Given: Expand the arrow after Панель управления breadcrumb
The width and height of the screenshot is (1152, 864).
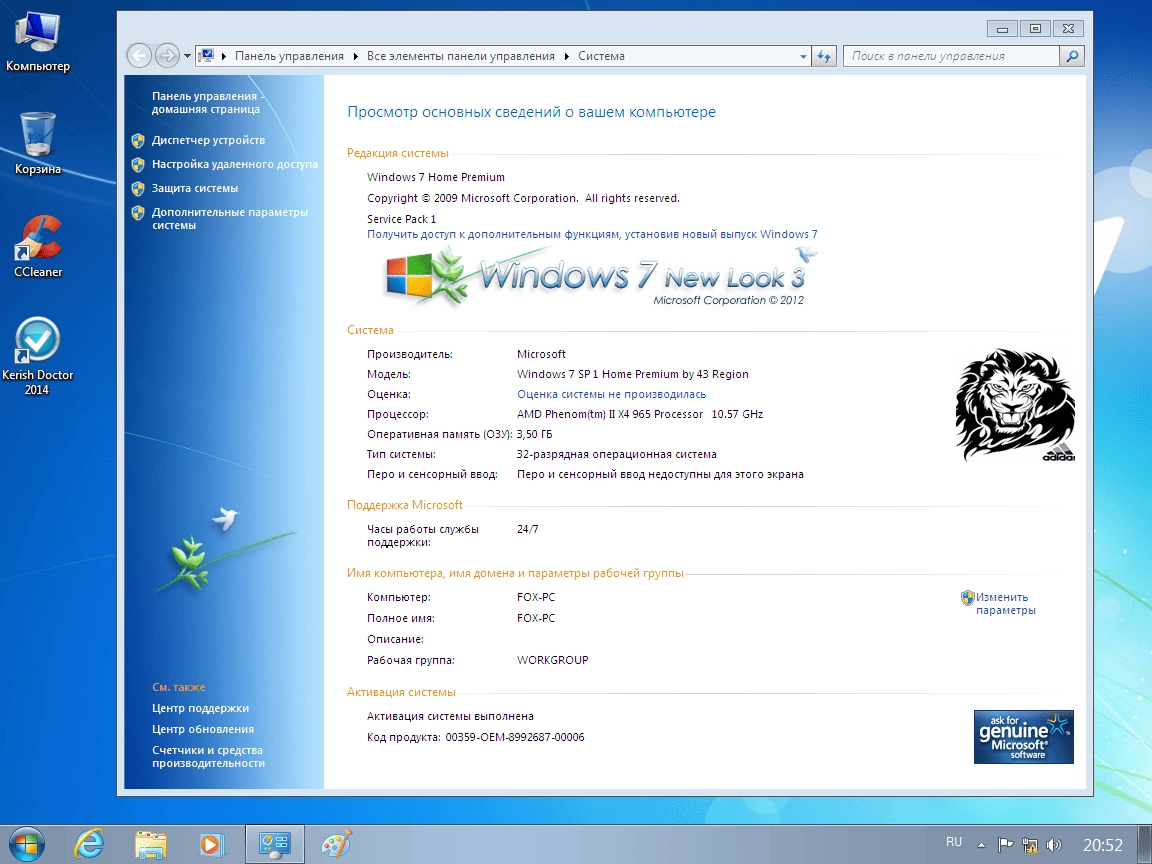Looking at the screenshot, I should (x=356, y=56).
